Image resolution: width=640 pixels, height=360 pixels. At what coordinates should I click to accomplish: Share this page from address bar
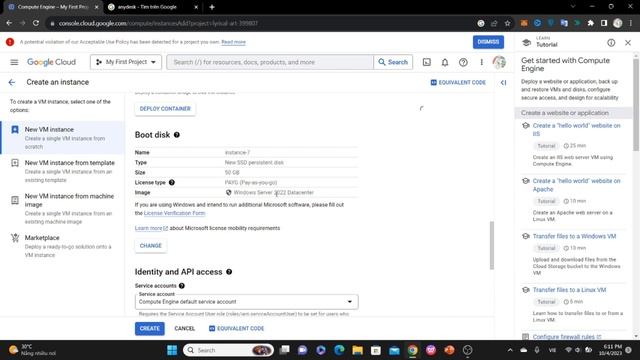[494, 23]
